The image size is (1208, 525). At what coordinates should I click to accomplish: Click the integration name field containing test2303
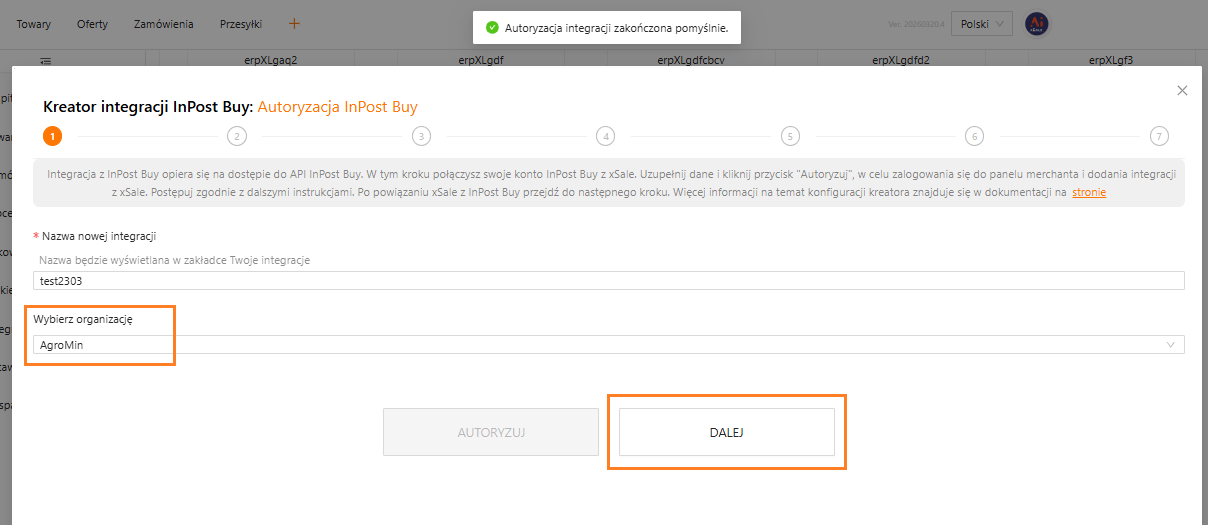coord(608,281)
